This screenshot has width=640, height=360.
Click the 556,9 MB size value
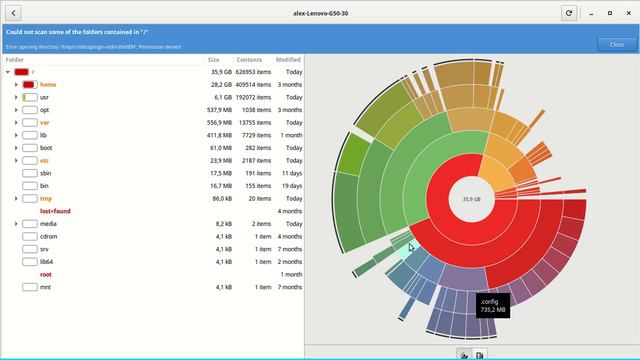219,122
